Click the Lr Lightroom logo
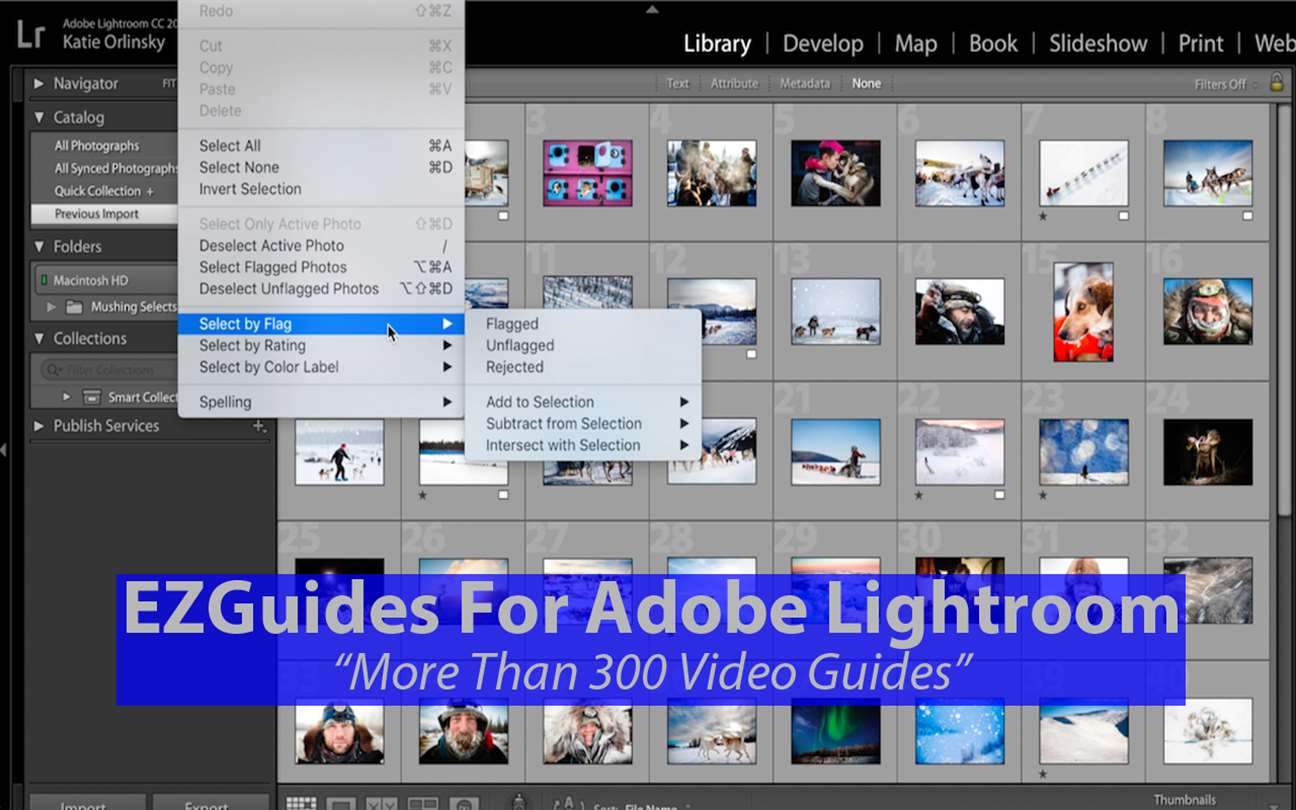 [x=30, y=36]
